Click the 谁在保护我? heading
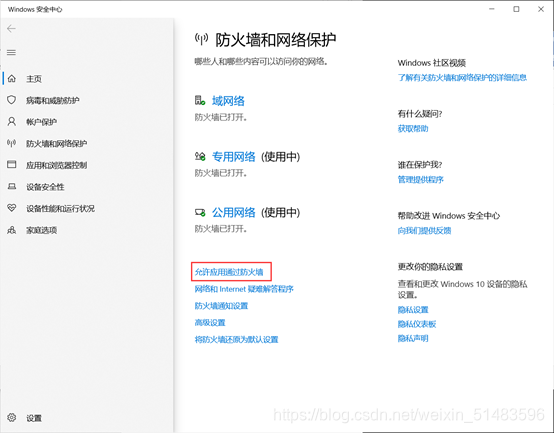The image size is (554, 433). pos(420,165)
